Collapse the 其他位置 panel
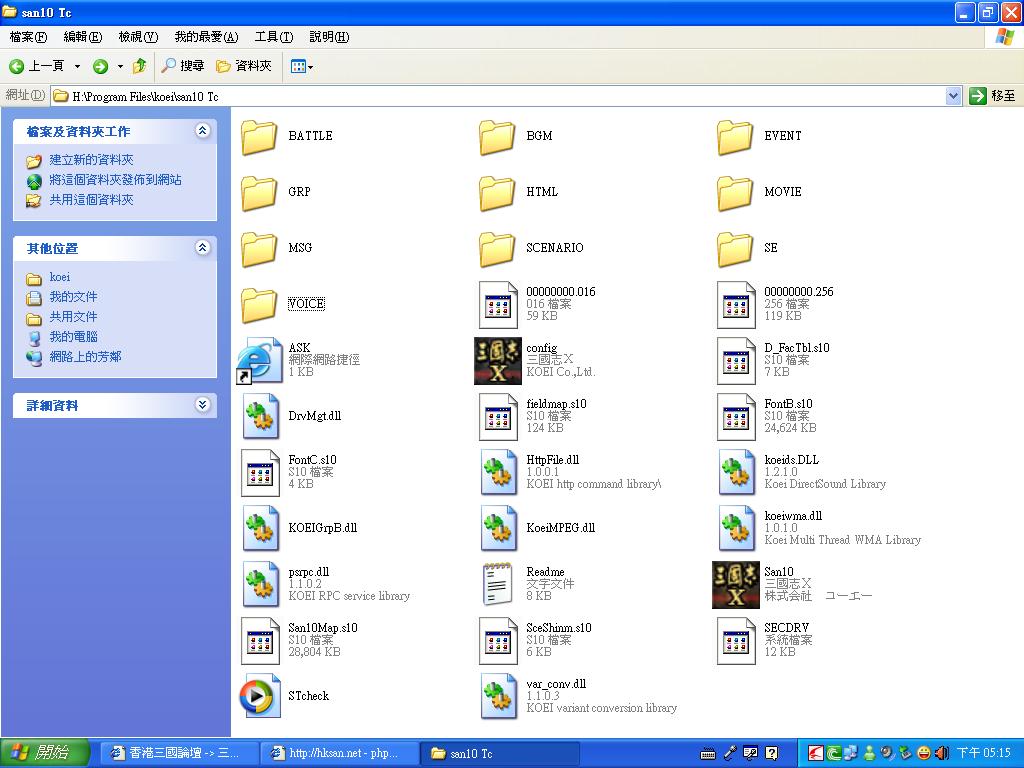The image size is (1024, 768). (202, 248)
